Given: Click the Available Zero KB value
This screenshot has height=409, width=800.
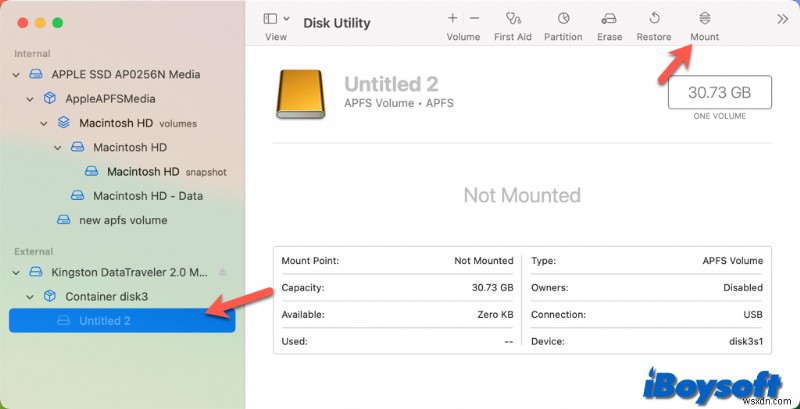Looking at the screenshot, I should click(x=495, y=315).
